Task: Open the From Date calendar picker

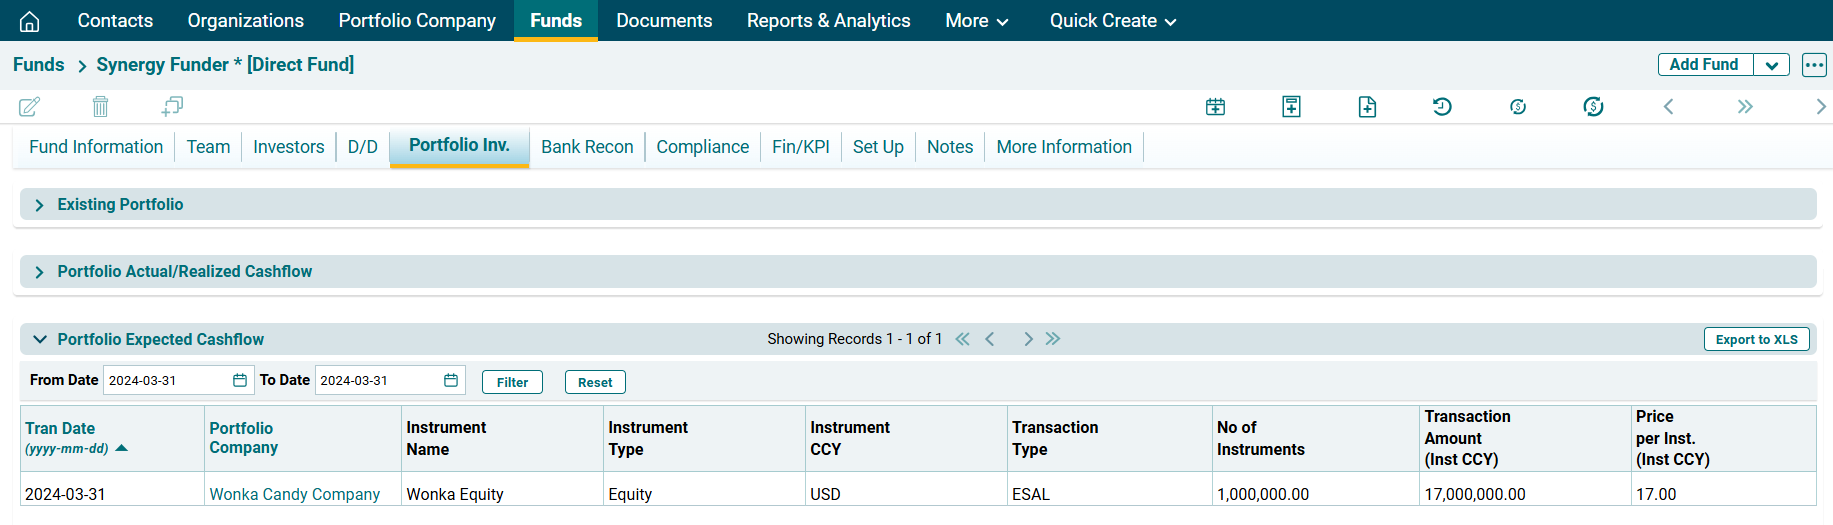Action: coord(240,380)
